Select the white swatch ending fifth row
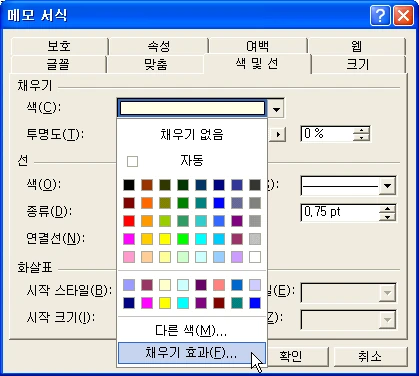The image size is (419, 376). coord(255,257)
